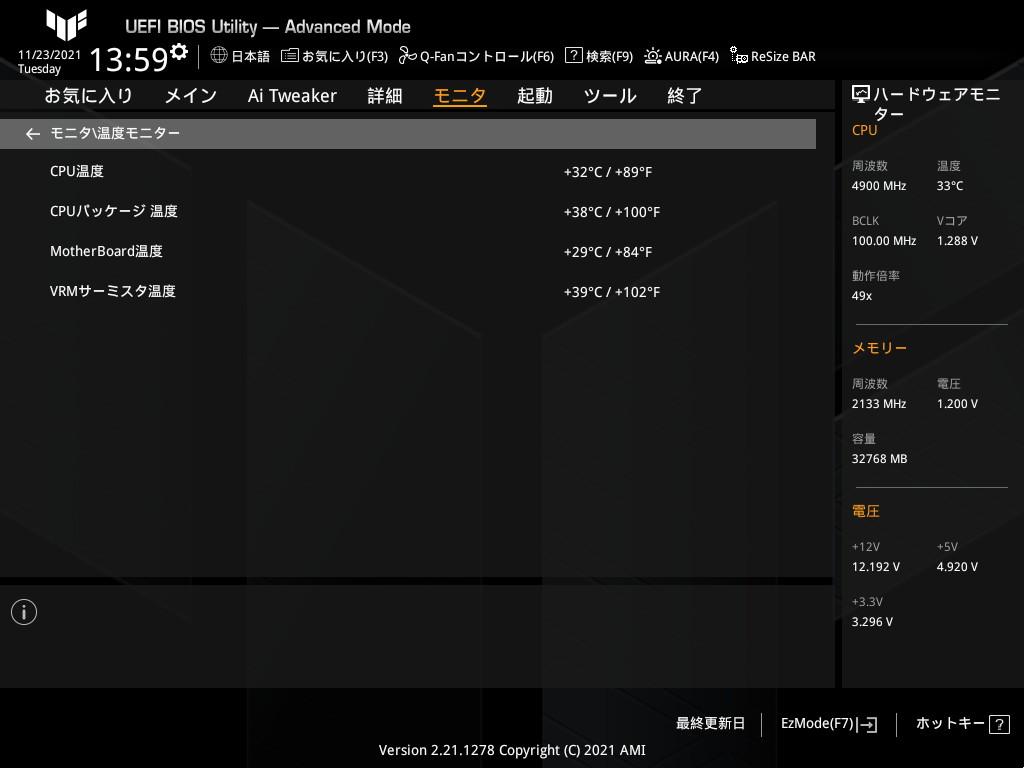This screenshot has height=768, width=1024.
Task: Click the 49x ratio value
Action: (862, 296)
